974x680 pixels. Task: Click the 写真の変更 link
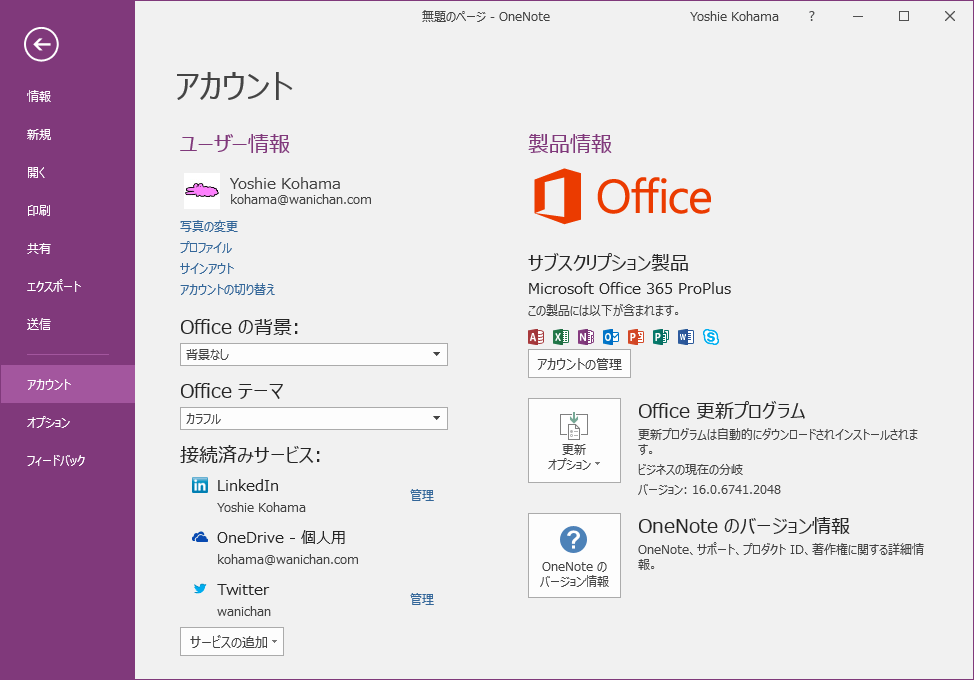(209, 226)
